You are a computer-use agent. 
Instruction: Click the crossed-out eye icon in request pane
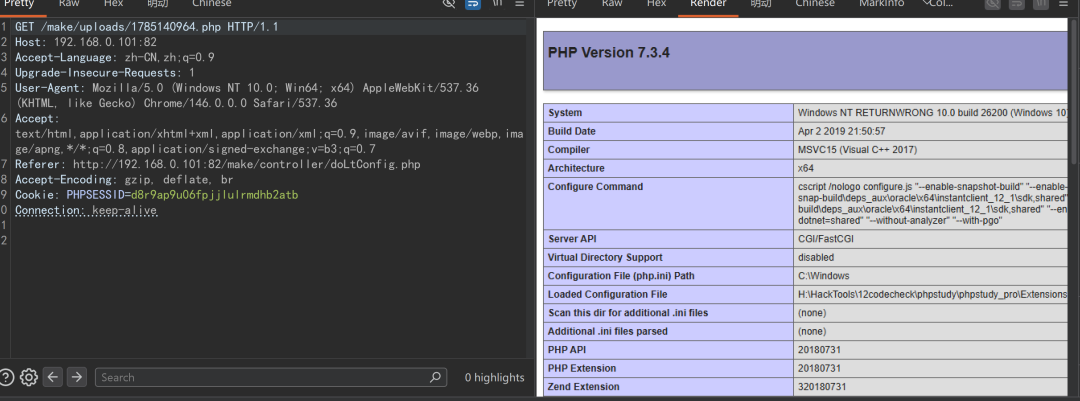(x=449, y=3)
